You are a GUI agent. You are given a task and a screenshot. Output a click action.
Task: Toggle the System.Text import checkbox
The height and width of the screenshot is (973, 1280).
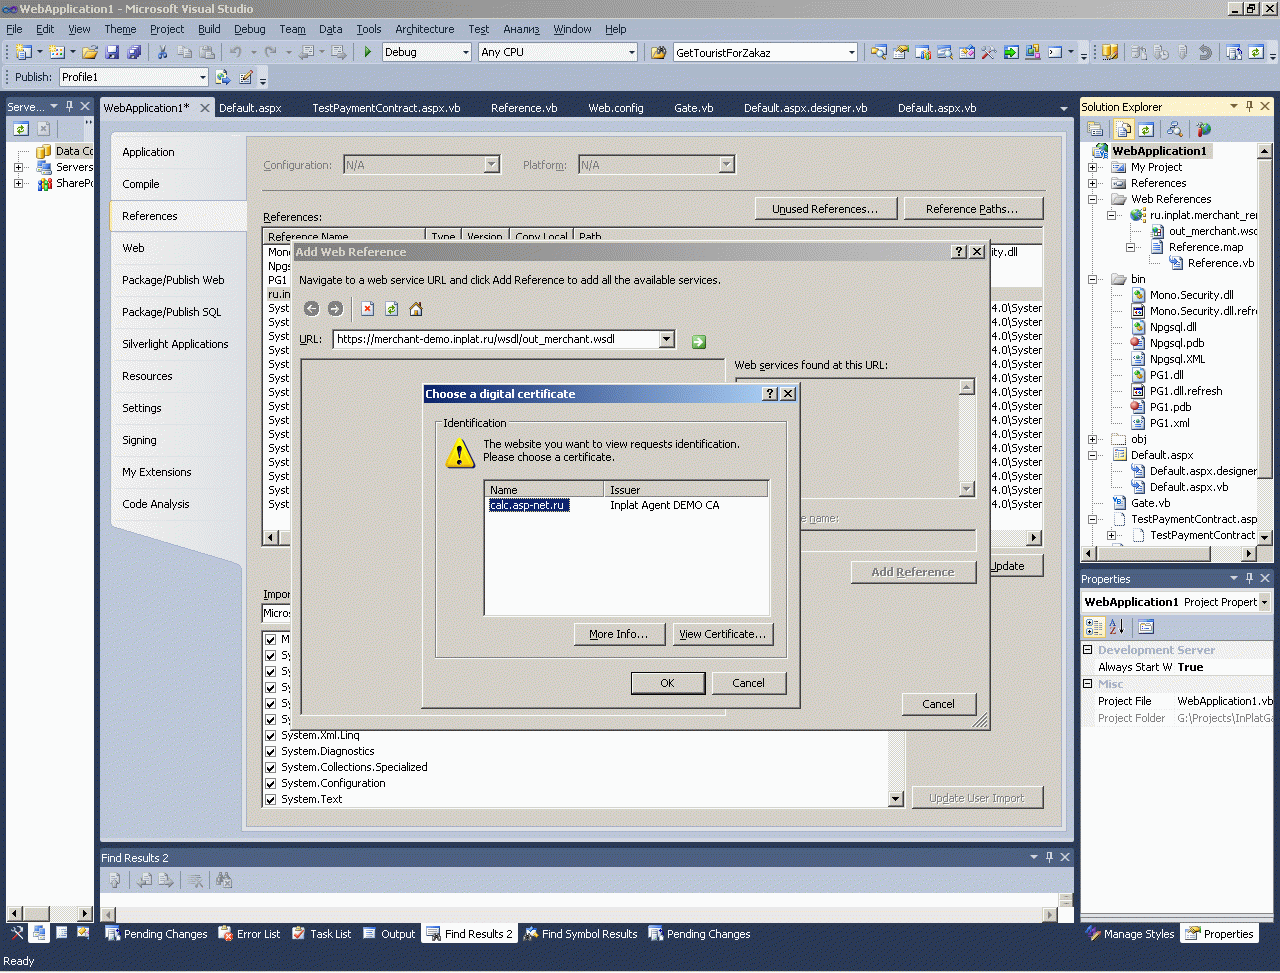[x=270, y=799]
